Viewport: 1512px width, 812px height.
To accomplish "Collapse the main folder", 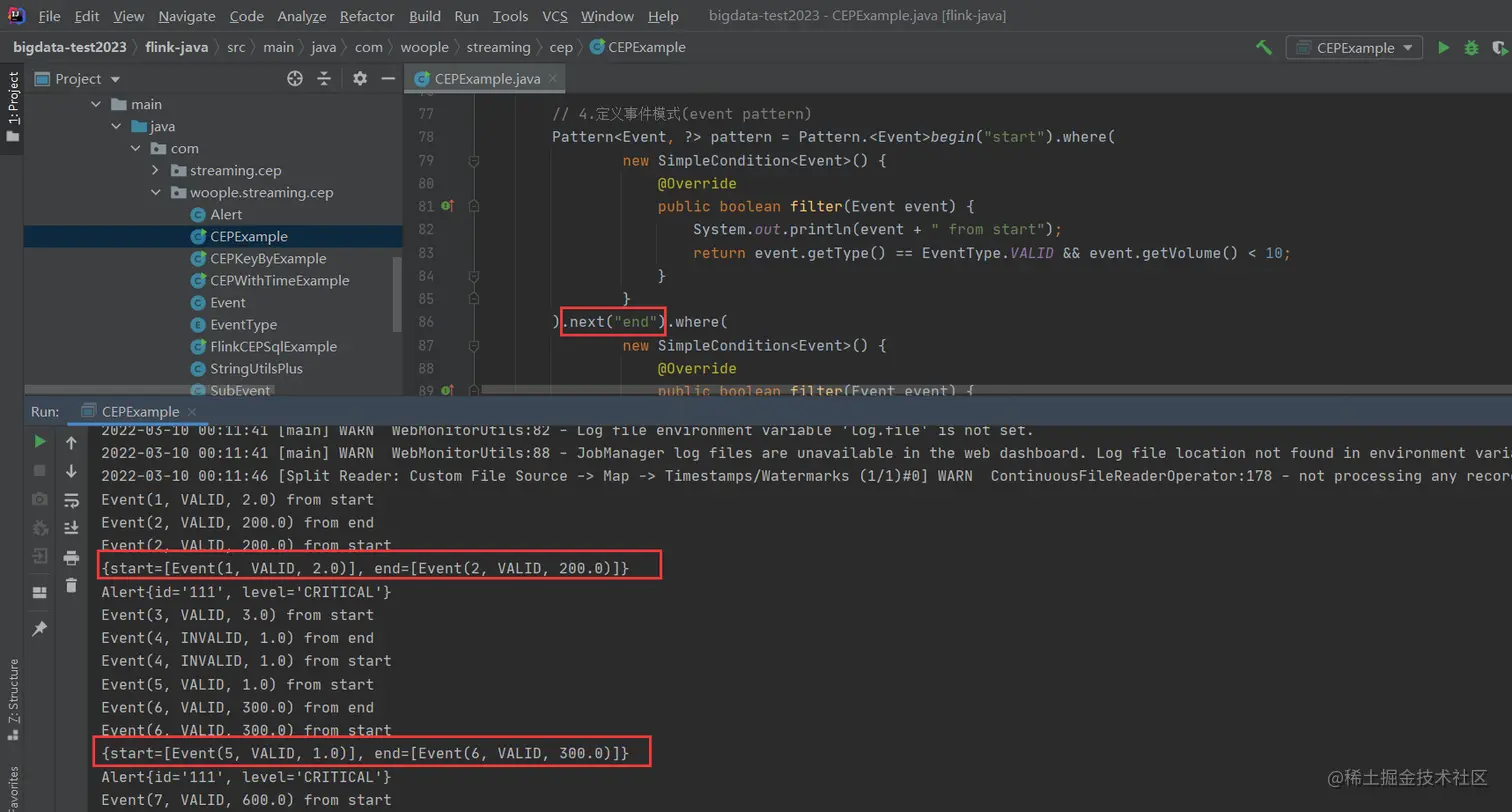I will click(96, 104).
